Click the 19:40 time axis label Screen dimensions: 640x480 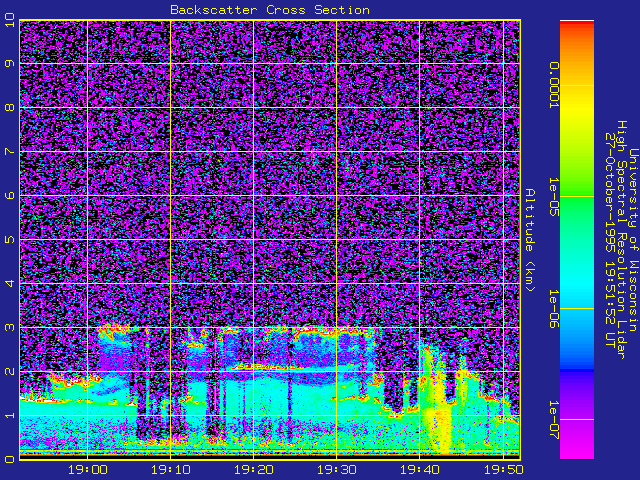[x=420, y=470]
